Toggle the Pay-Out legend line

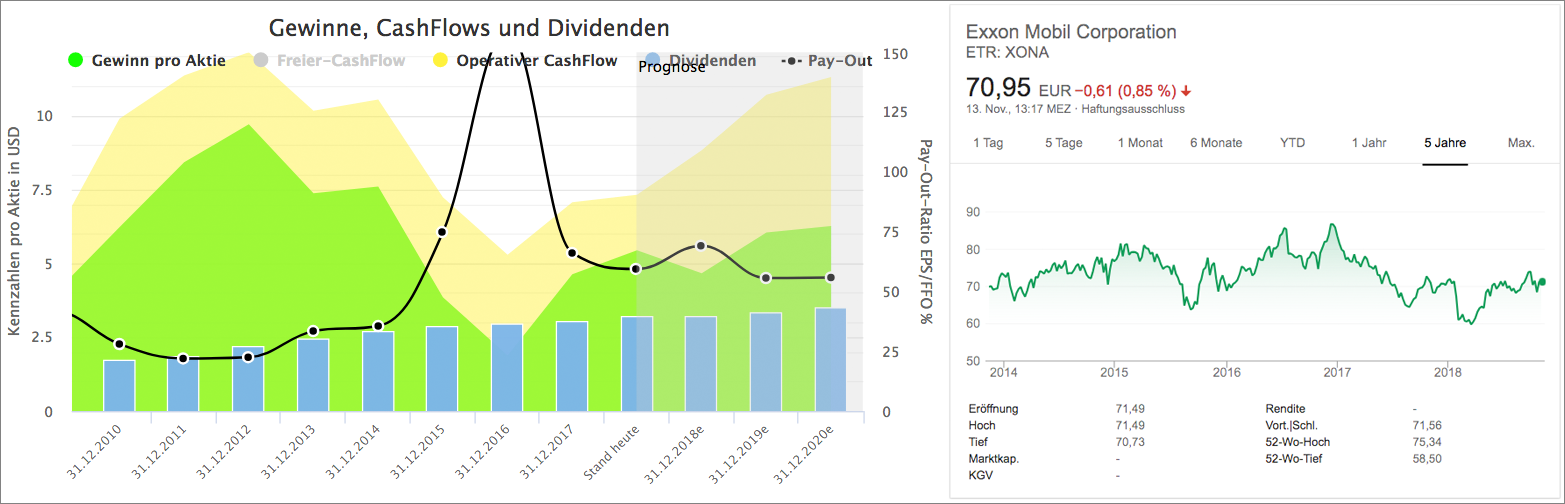pos(826,60)
